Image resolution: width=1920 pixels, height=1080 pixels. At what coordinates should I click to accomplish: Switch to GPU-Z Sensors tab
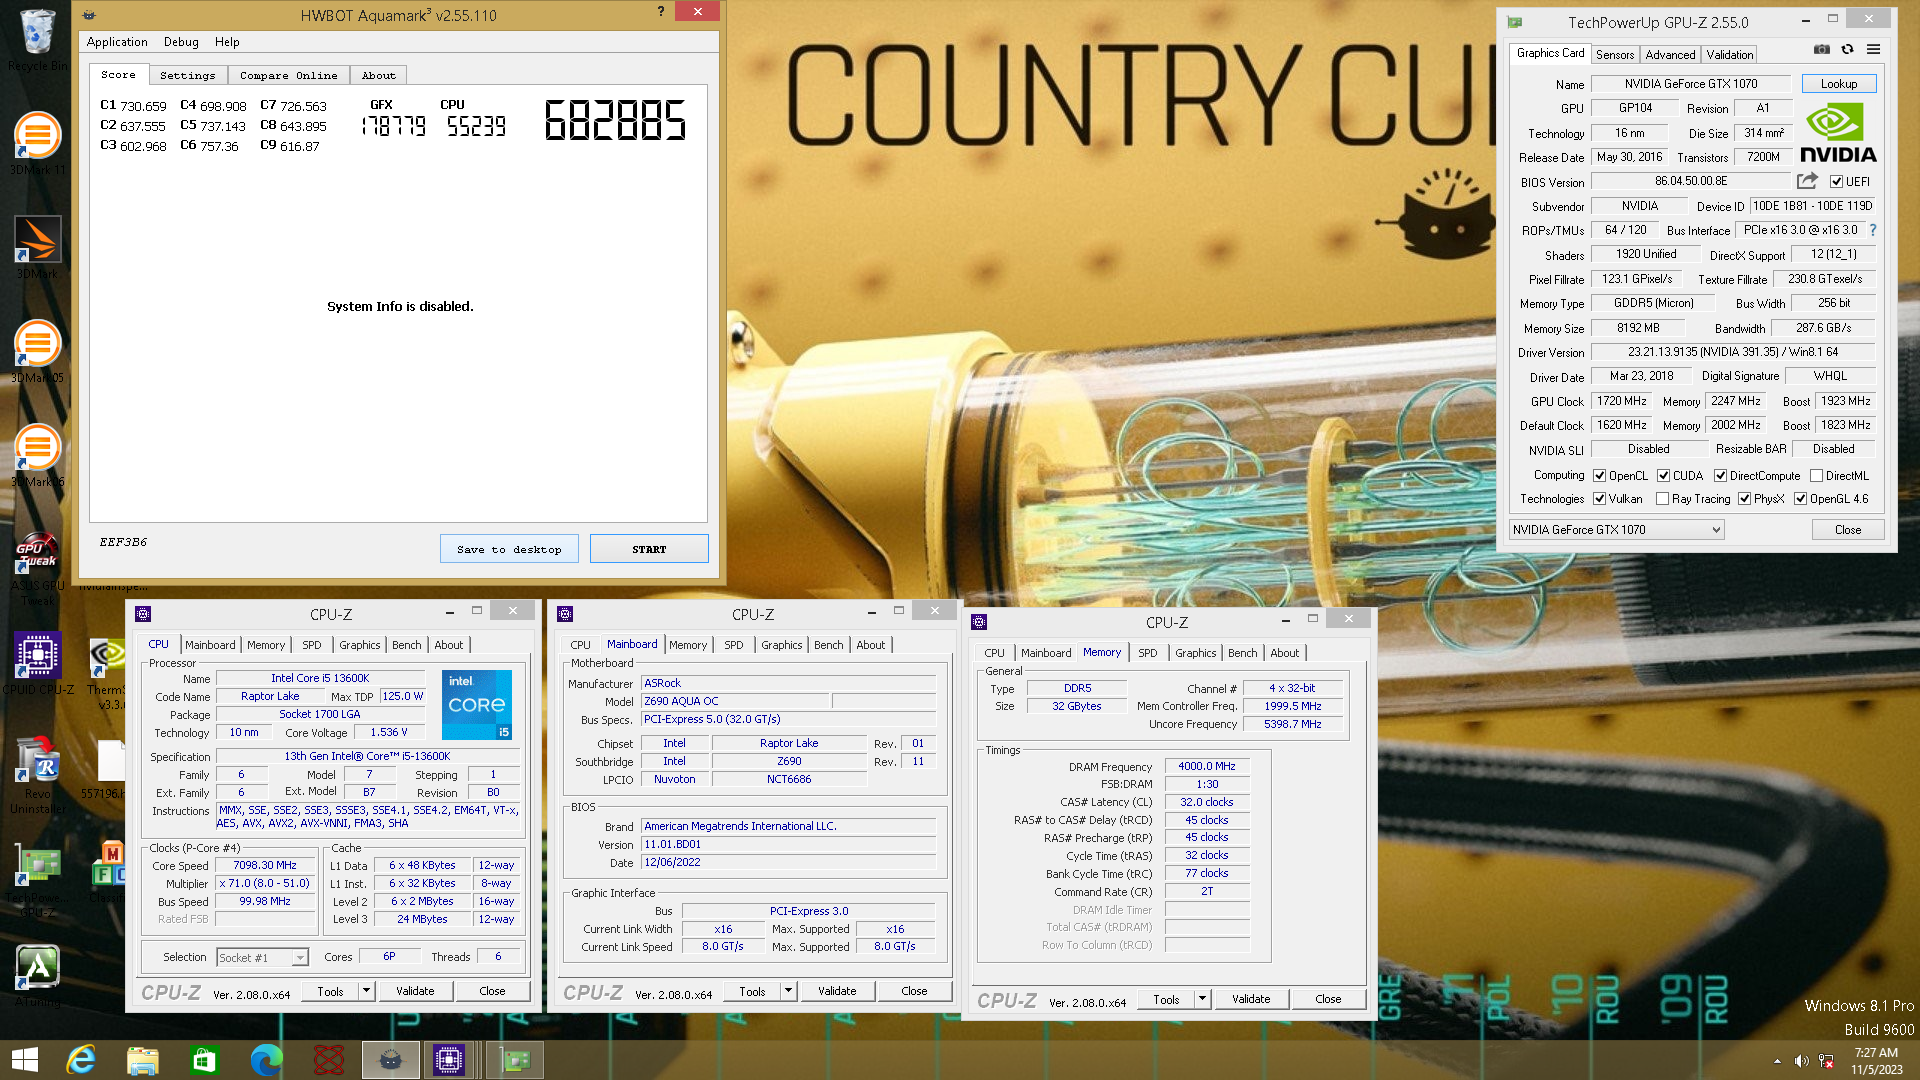pos(1615,55)
